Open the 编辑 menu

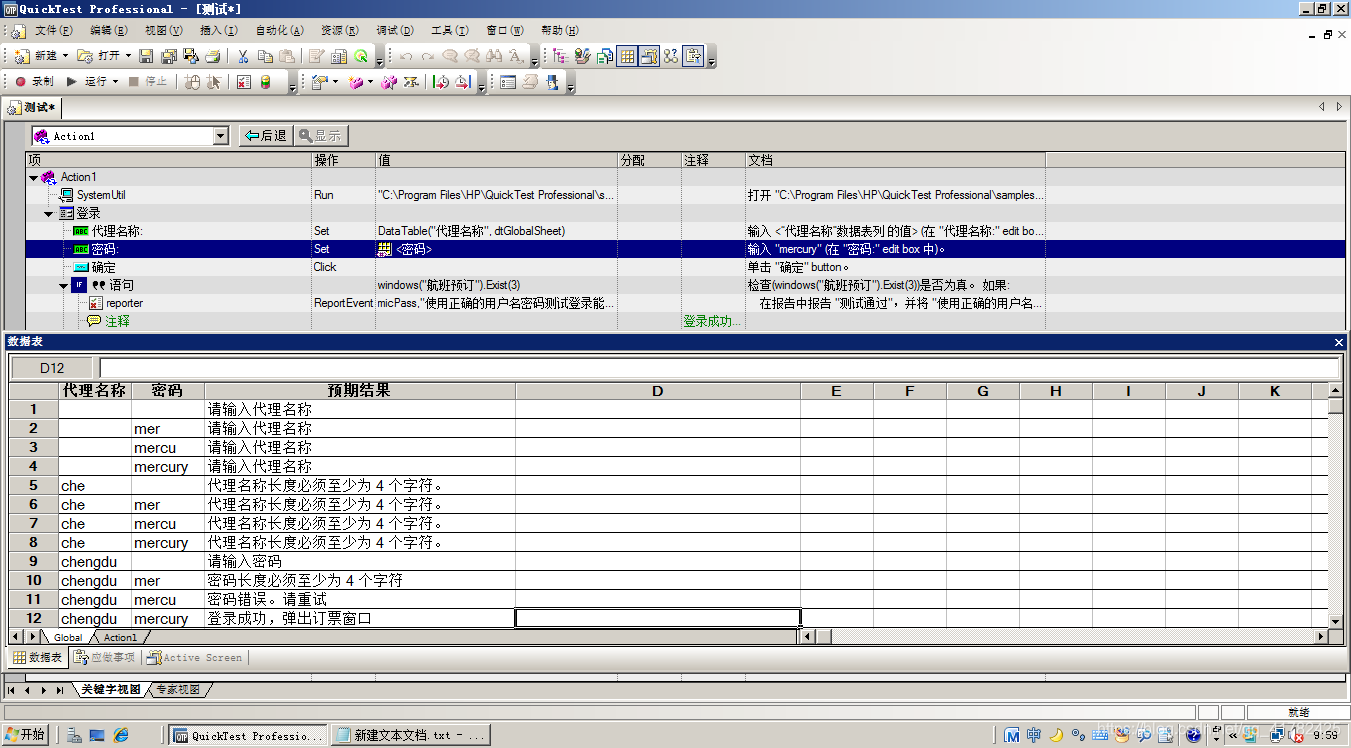(x=108, y=31)
